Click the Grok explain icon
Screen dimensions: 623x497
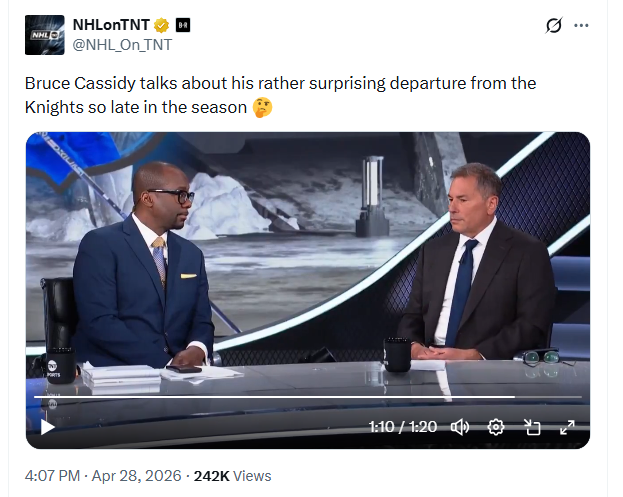coord(553,26)
